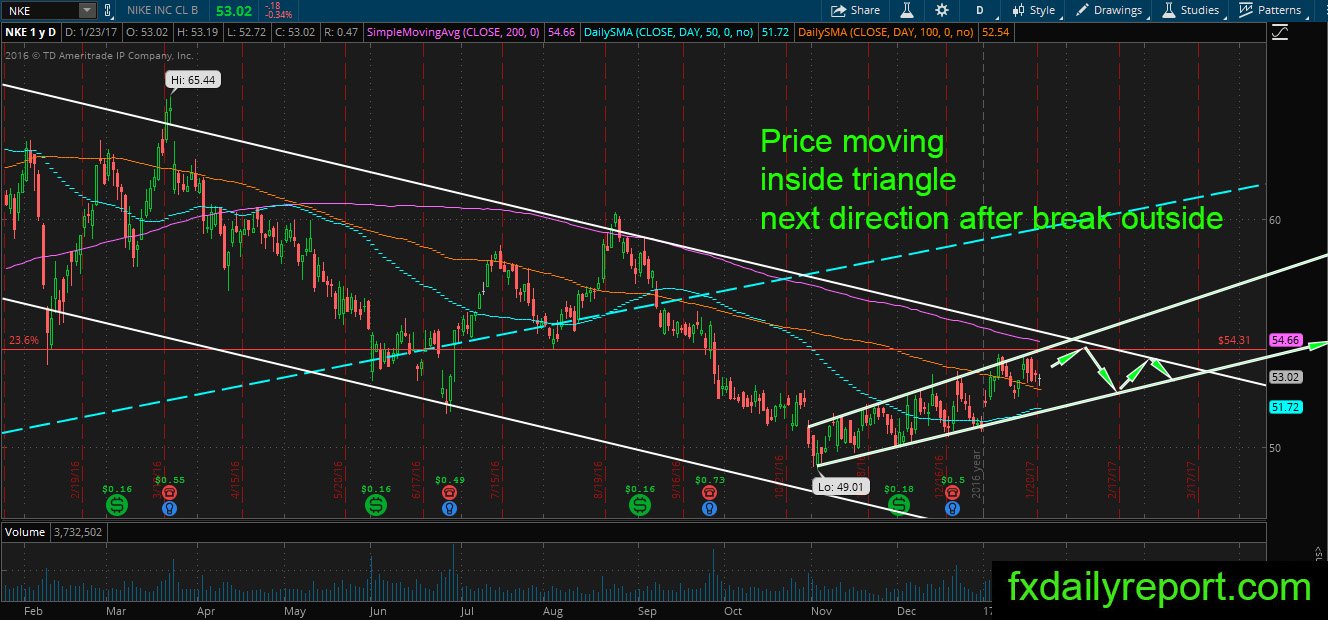Click the 53.02 current price tag
This screenshot has height=620, width=1328.
pyautogui.click(x=1284, y=377)
